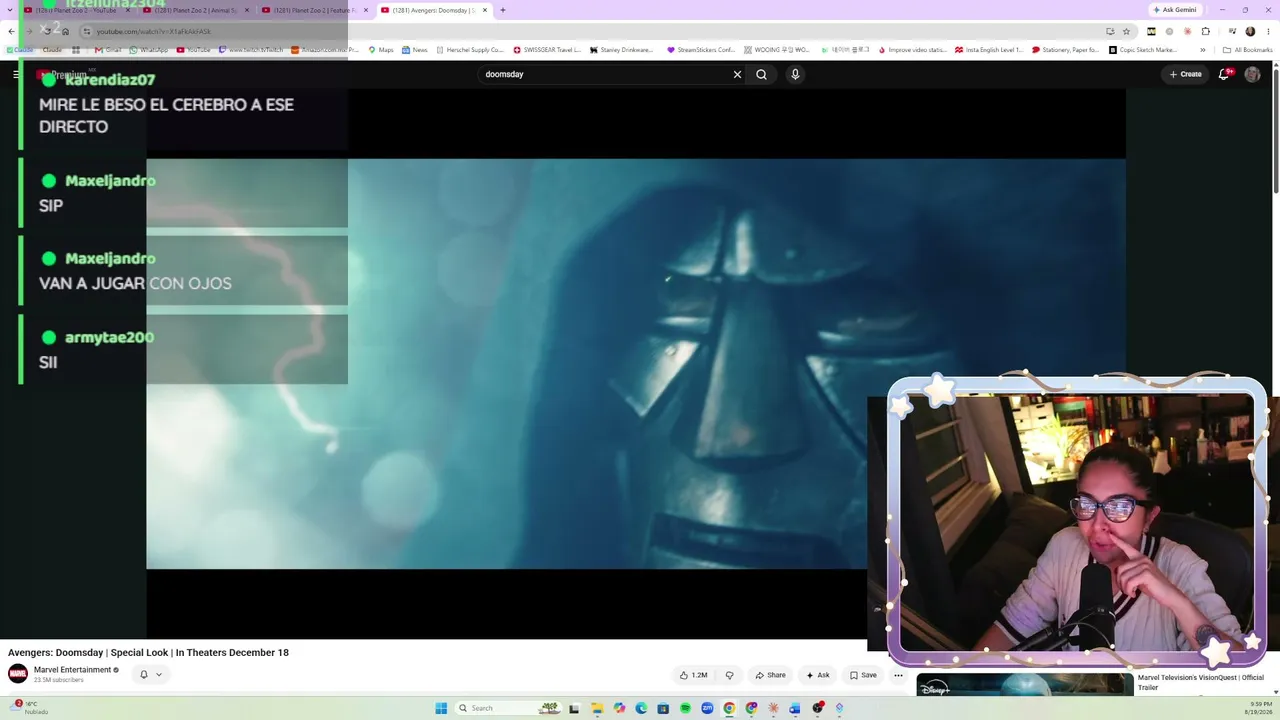Open the StreamStickers bookmark
This screenshot has height=720, width=1280.
(701, 50)
